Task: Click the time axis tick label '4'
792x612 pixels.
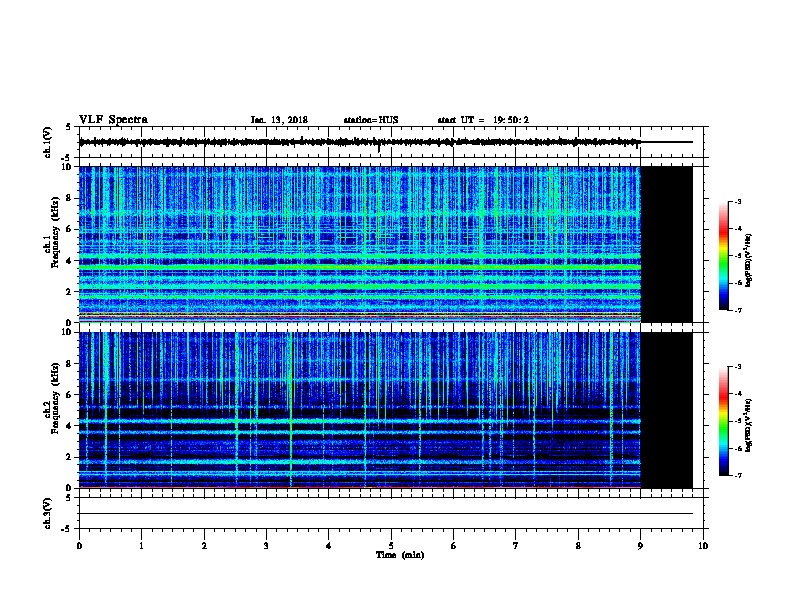Action: (329, 546)
